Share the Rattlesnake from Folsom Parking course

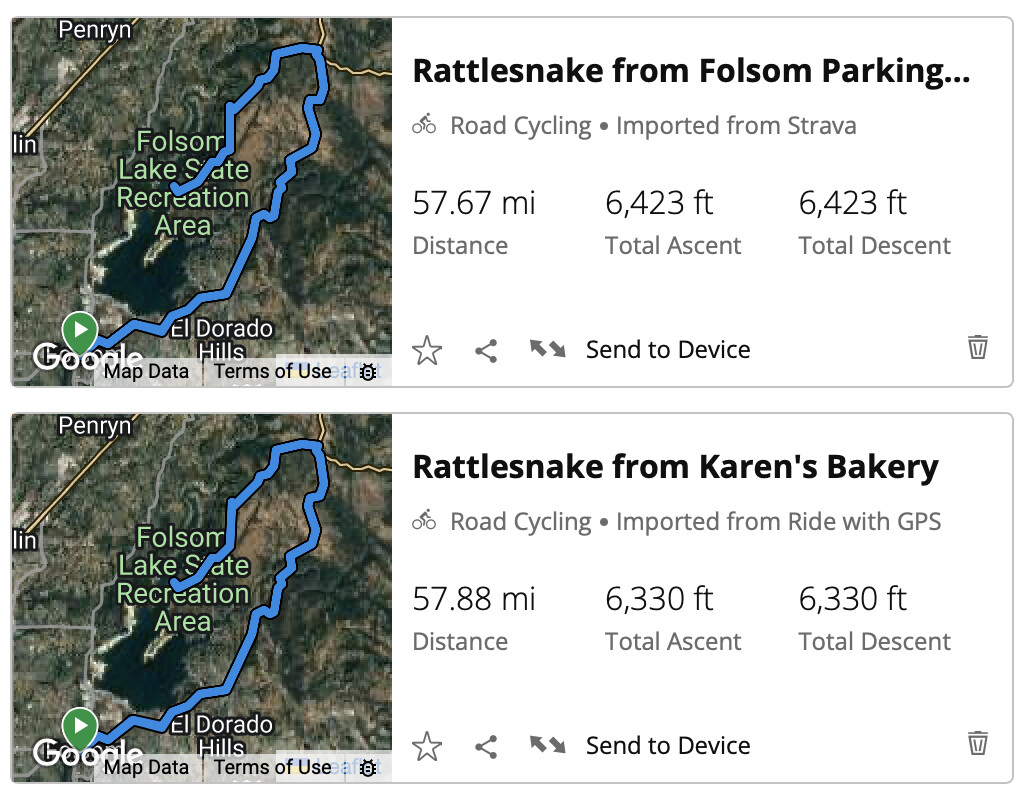click(x=486, y=351)
